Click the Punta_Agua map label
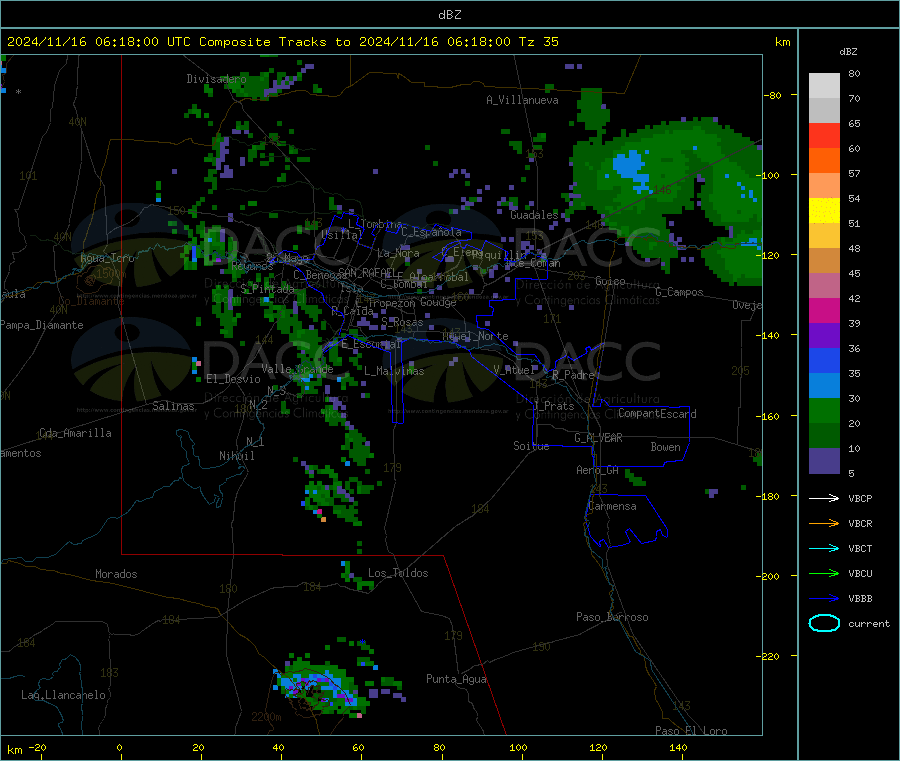 click(456, 679)
